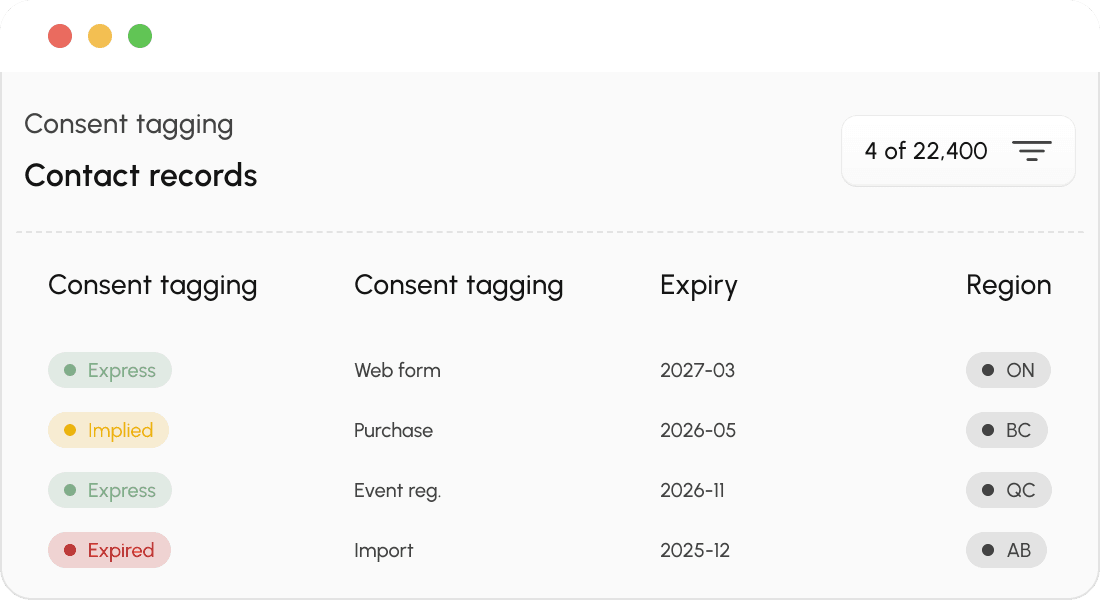Click the AB region badge
The image size is (1100, 600).
coord(1007,550)
